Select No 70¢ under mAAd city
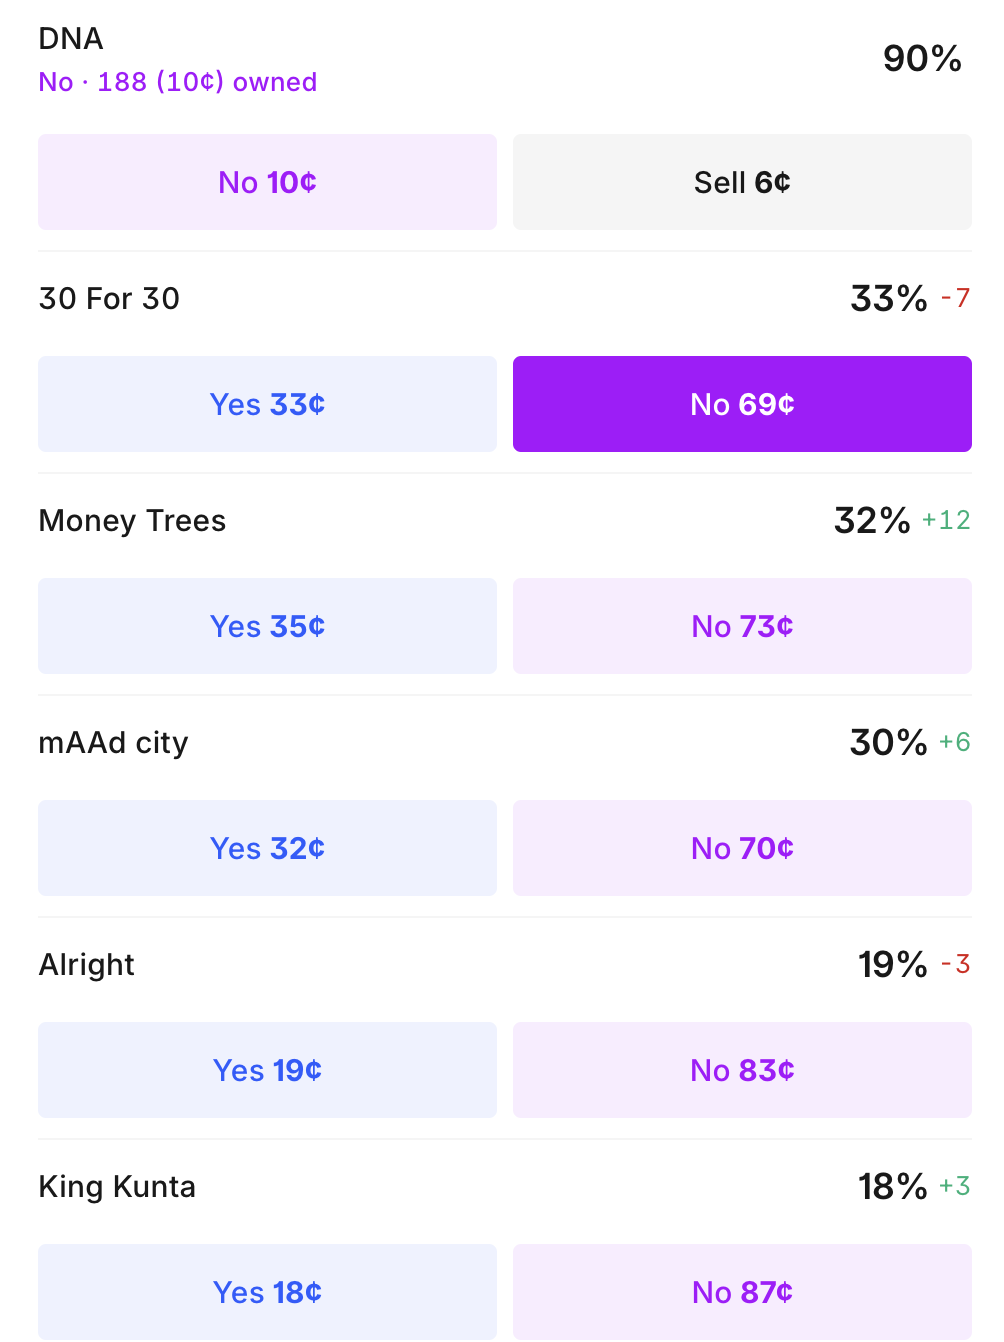 point(742,848)
